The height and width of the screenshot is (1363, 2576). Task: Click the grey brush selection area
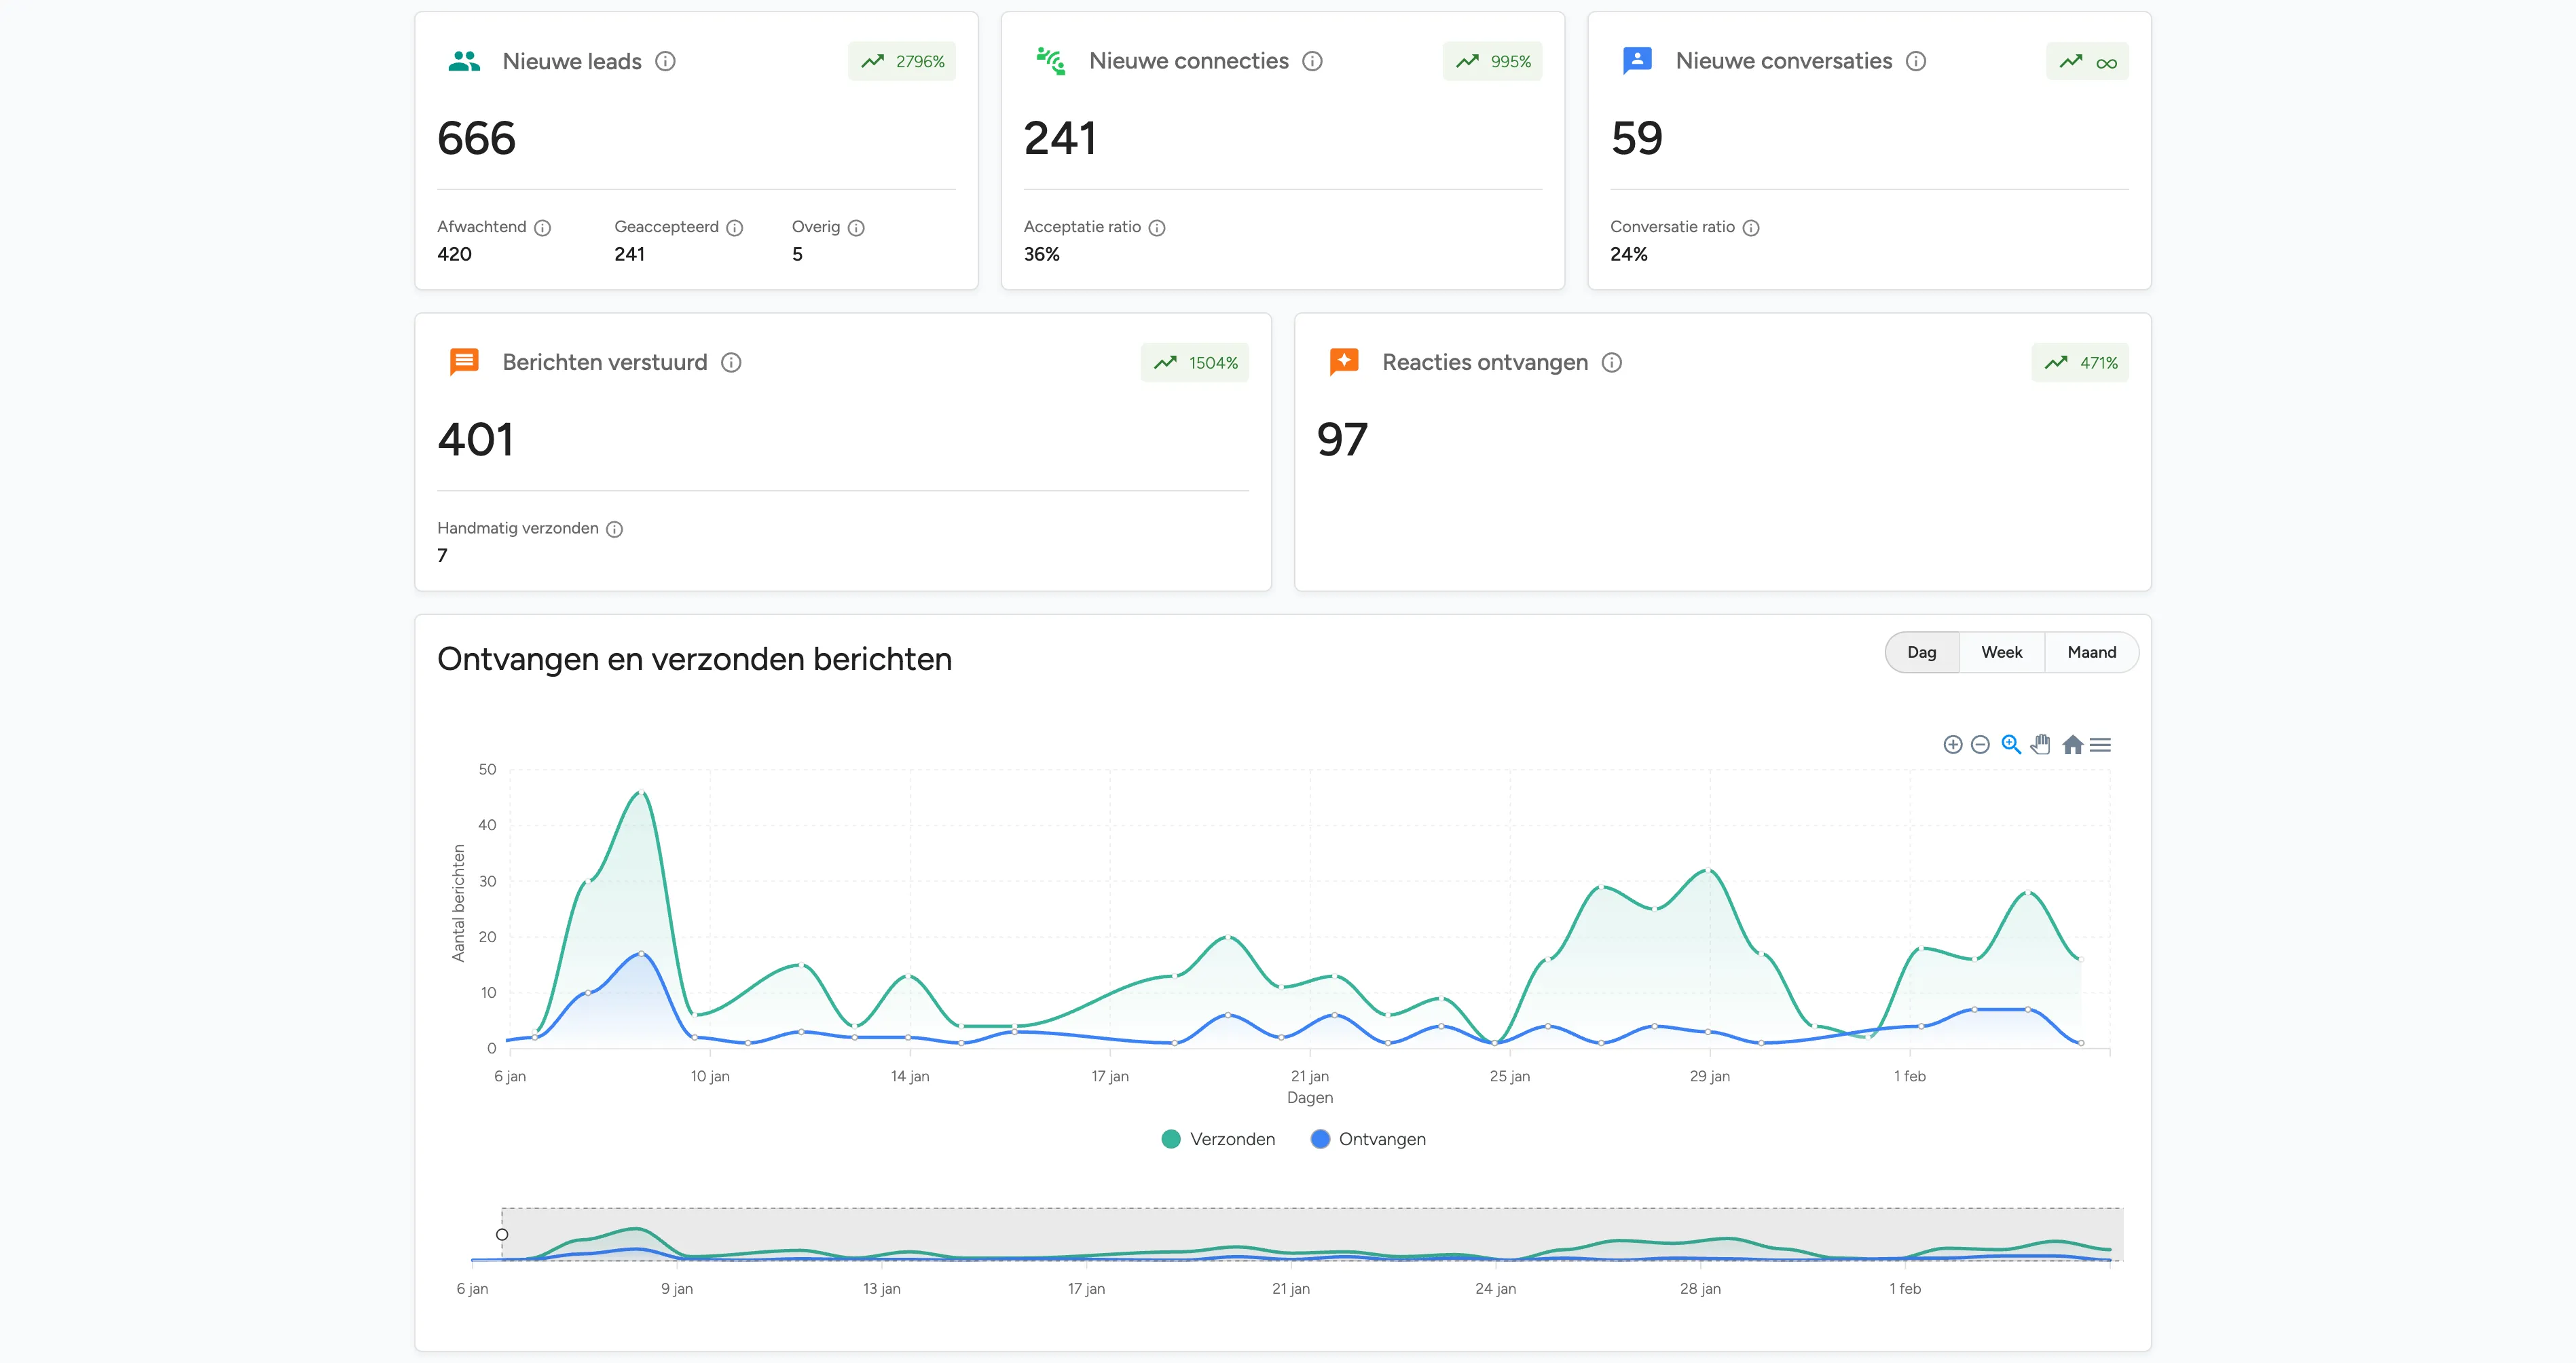pos(1312,1234)
